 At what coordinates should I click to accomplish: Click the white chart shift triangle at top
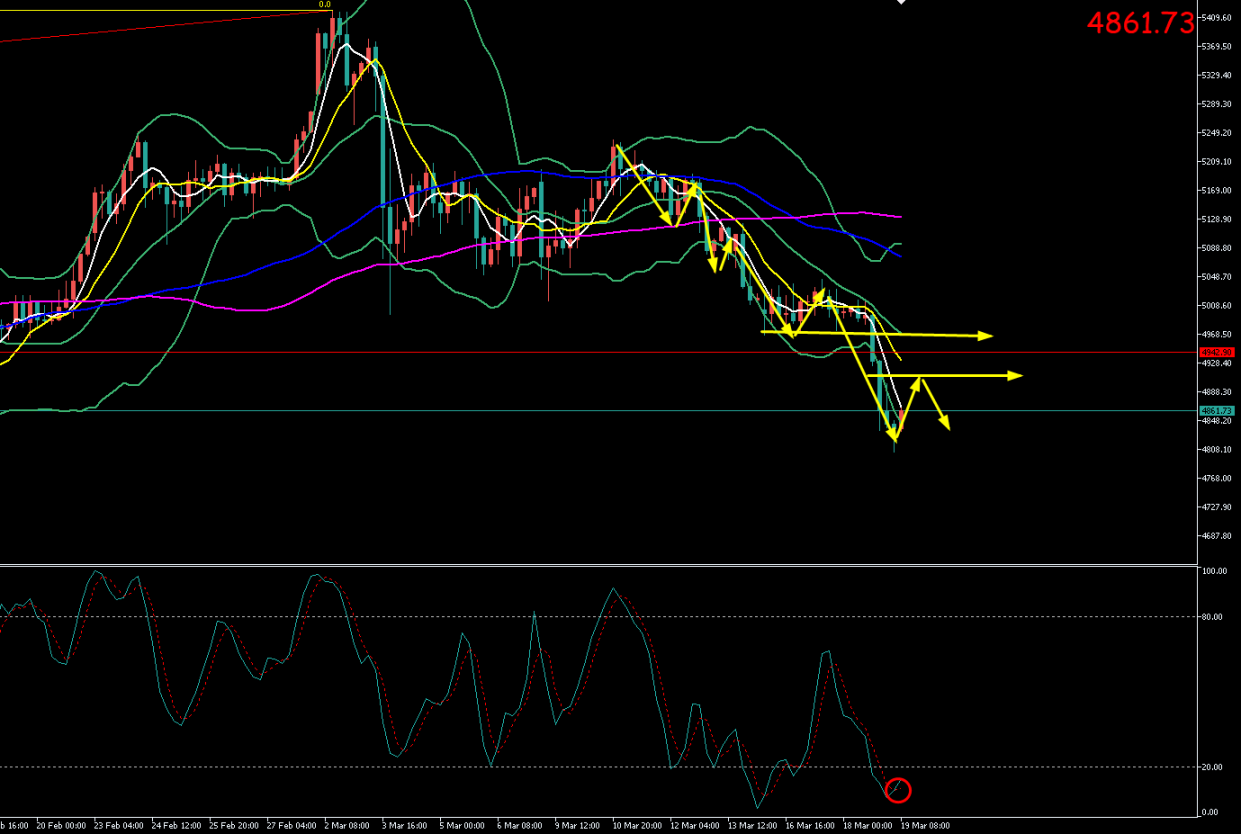(x=901, y=3)
